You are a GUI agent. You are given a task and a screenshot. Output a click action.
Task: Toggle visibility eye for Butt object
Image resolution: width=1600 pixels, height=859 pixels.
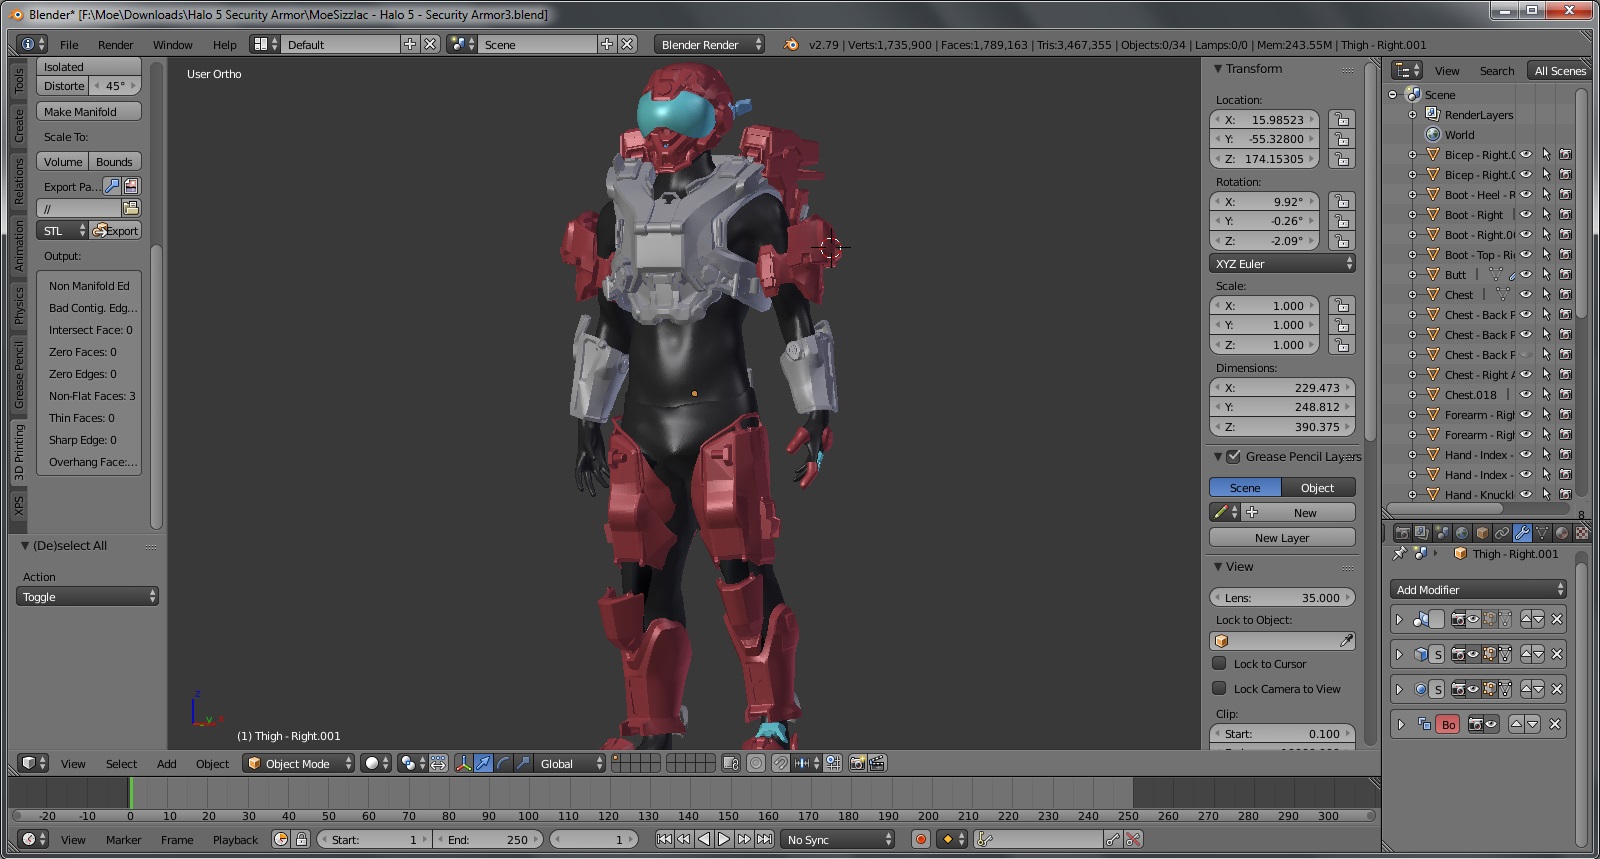[x=1526, y=275]
